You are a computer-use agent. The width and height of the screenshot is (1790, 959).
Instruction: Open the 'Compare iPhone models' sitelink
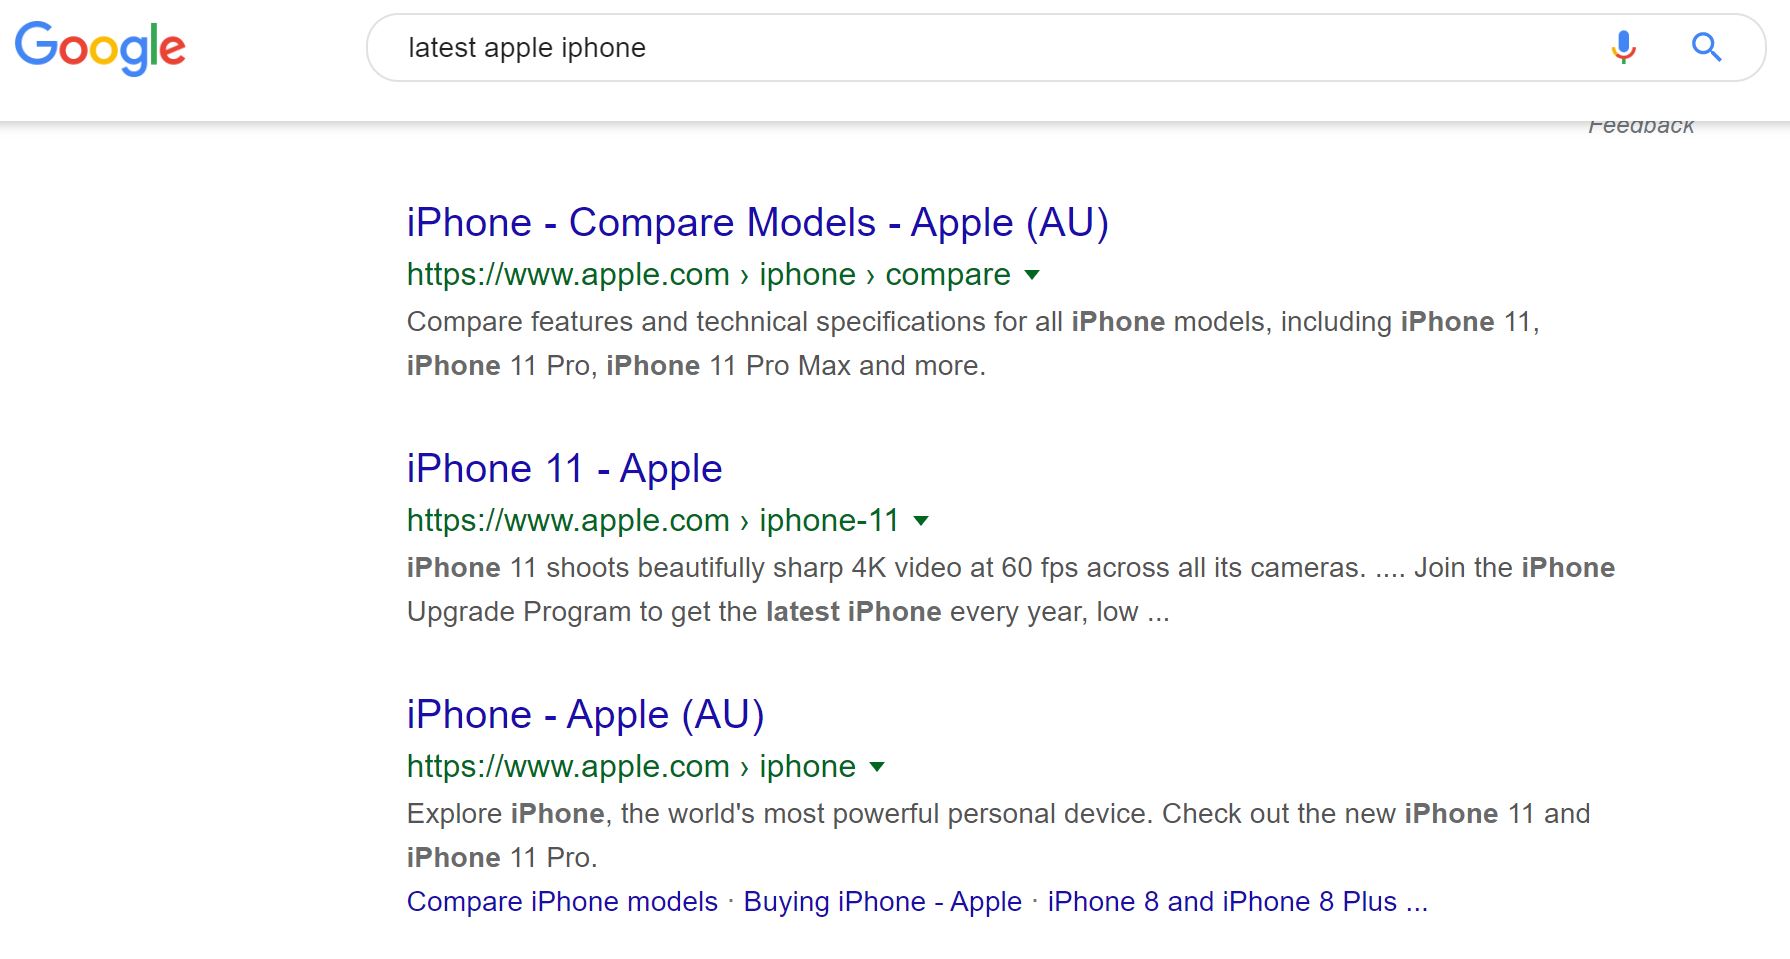[562, 902]
